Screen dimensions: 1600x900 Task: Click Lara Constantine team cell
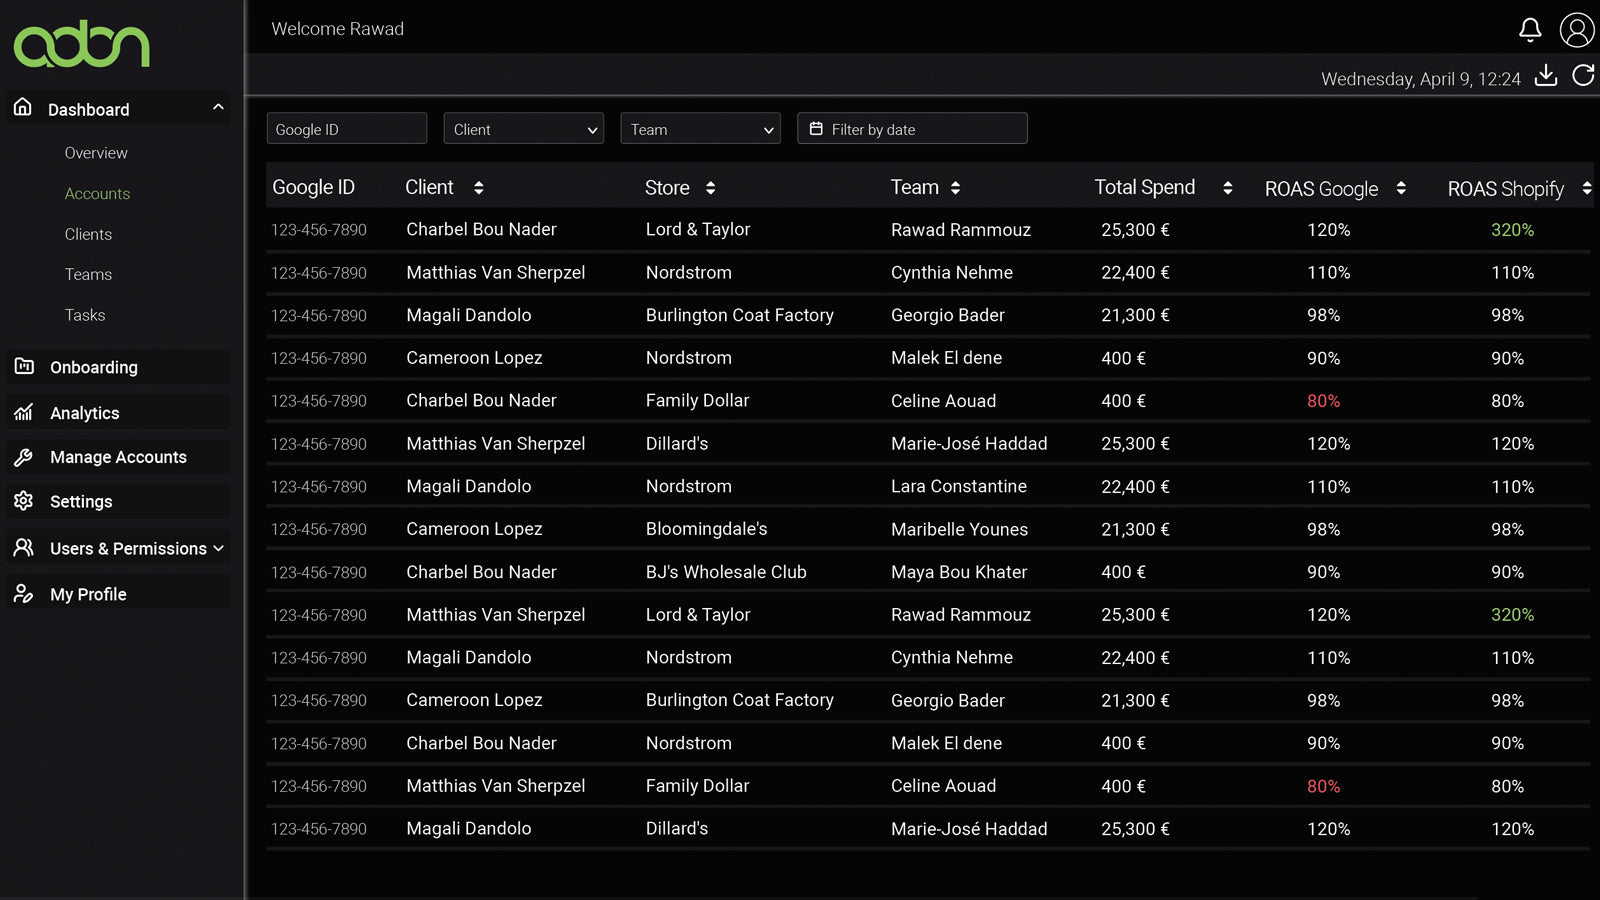[x=958, y=486]
